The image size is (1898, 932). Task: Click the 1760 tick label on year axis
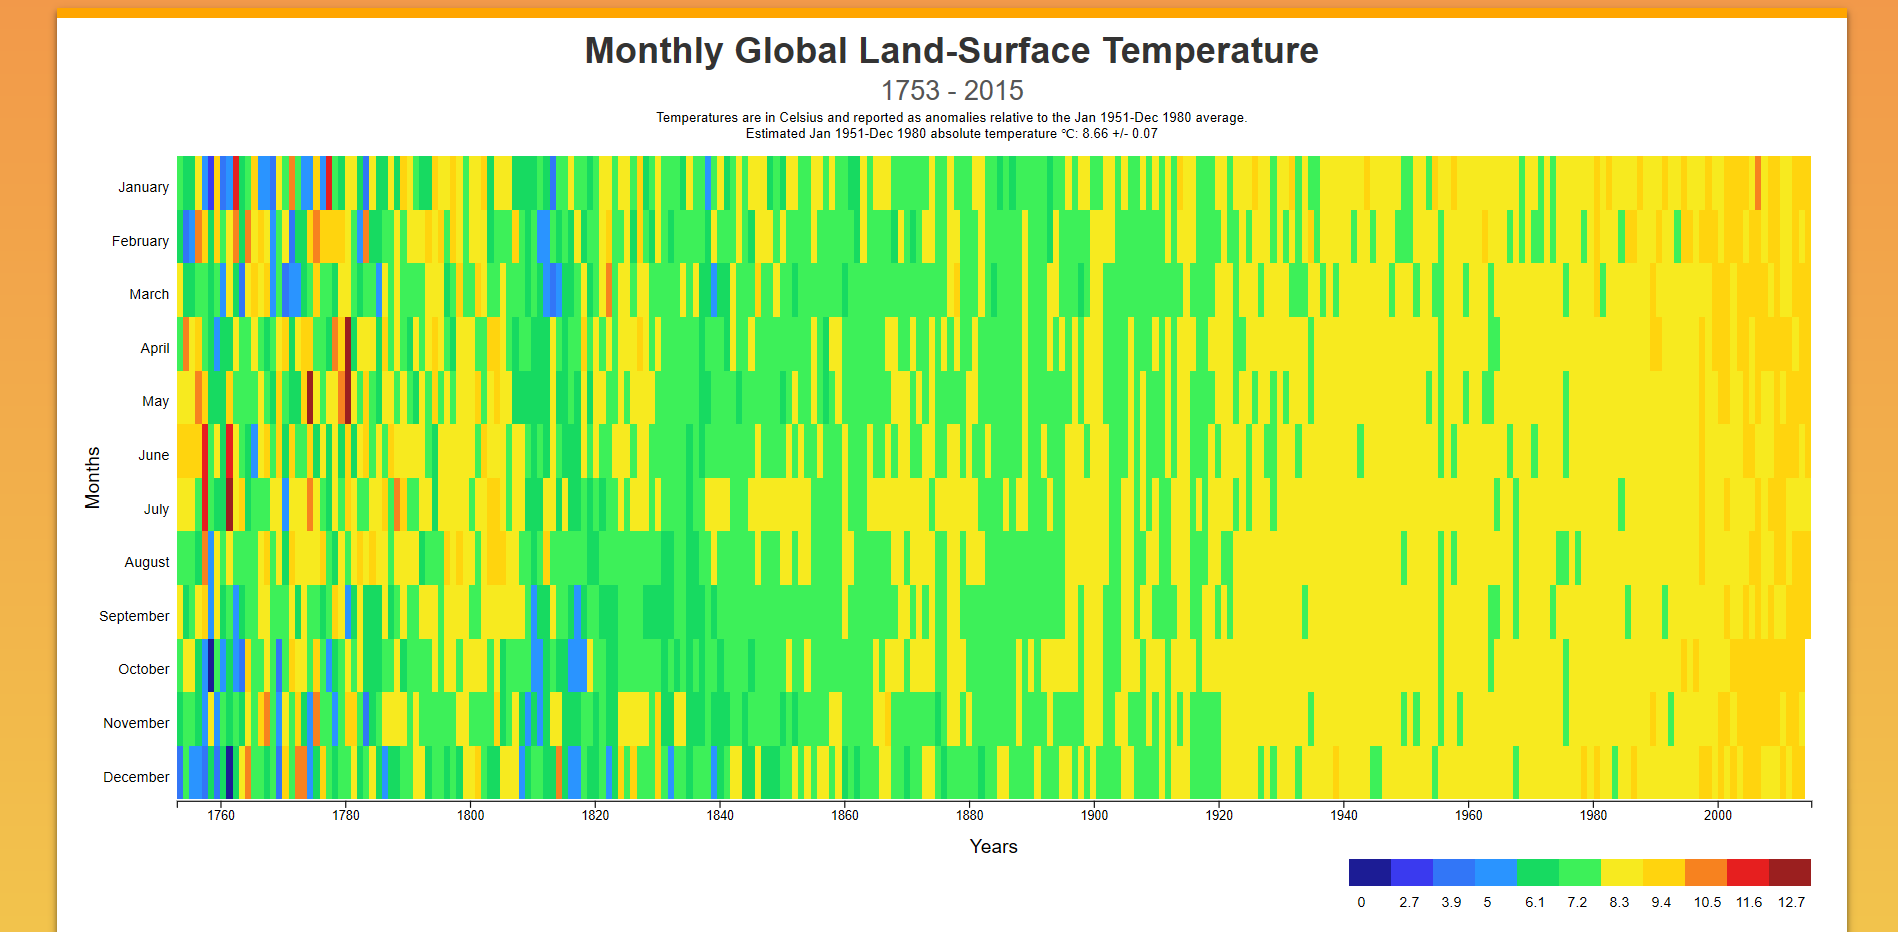(x=221, y=815)
